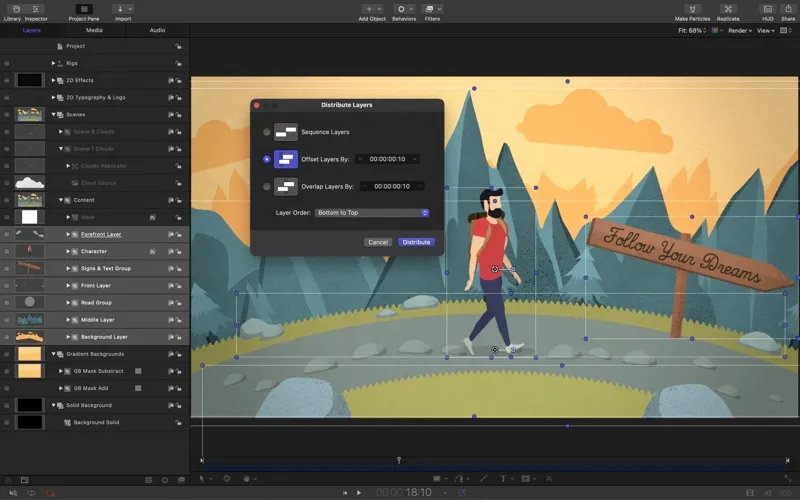
Task: Click the Share export icon
Action: (x=788, y=9)
